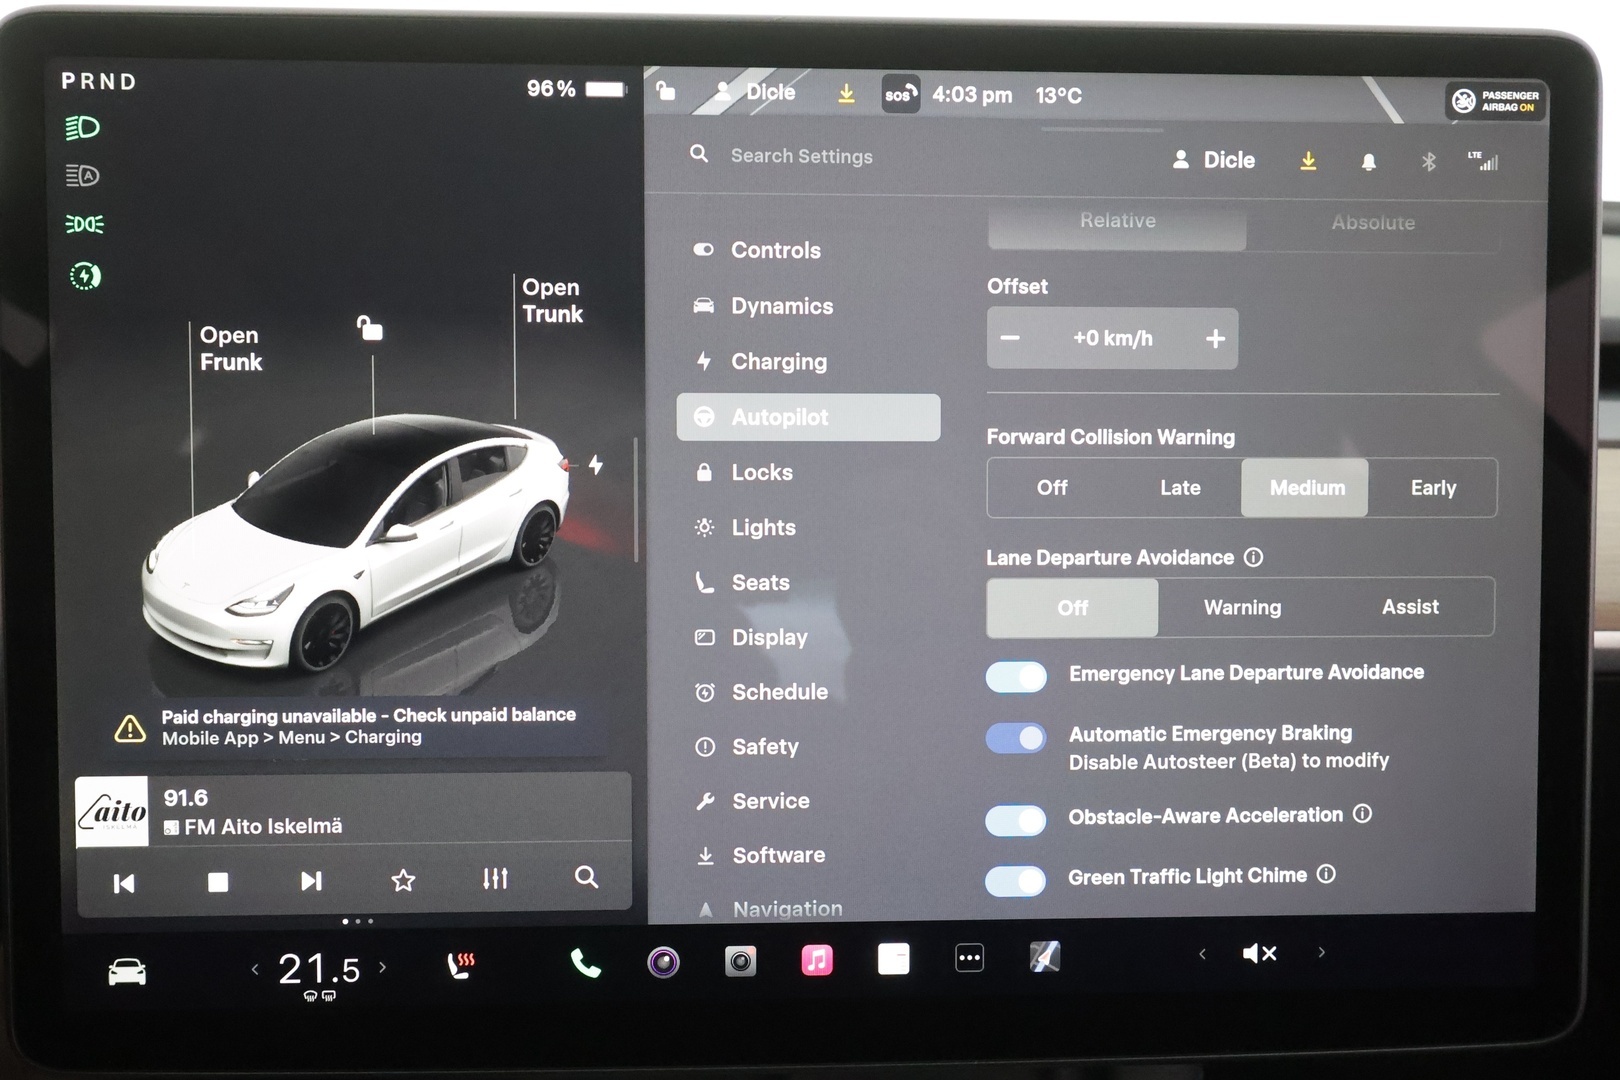Tap the SOS icon in the status bar
This screenshot has width=1620, height=1080.
pyautogui.click(x=900, y=95)
